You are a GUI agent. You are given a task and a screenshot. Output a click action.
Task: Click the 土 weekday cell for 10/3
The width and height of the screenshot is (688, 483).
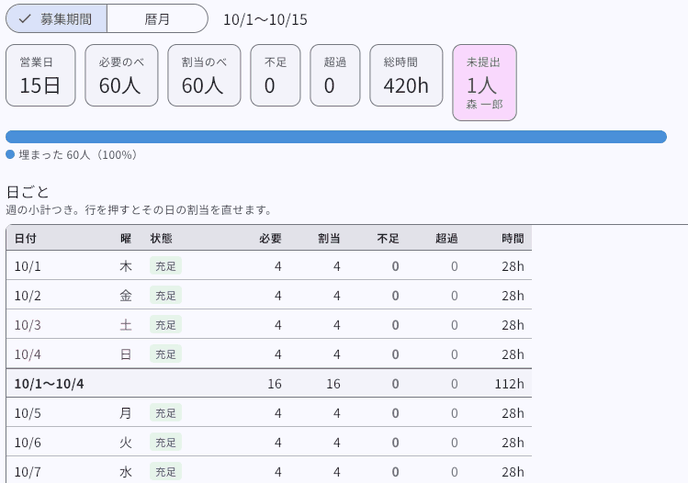click(x=125, y=325)
